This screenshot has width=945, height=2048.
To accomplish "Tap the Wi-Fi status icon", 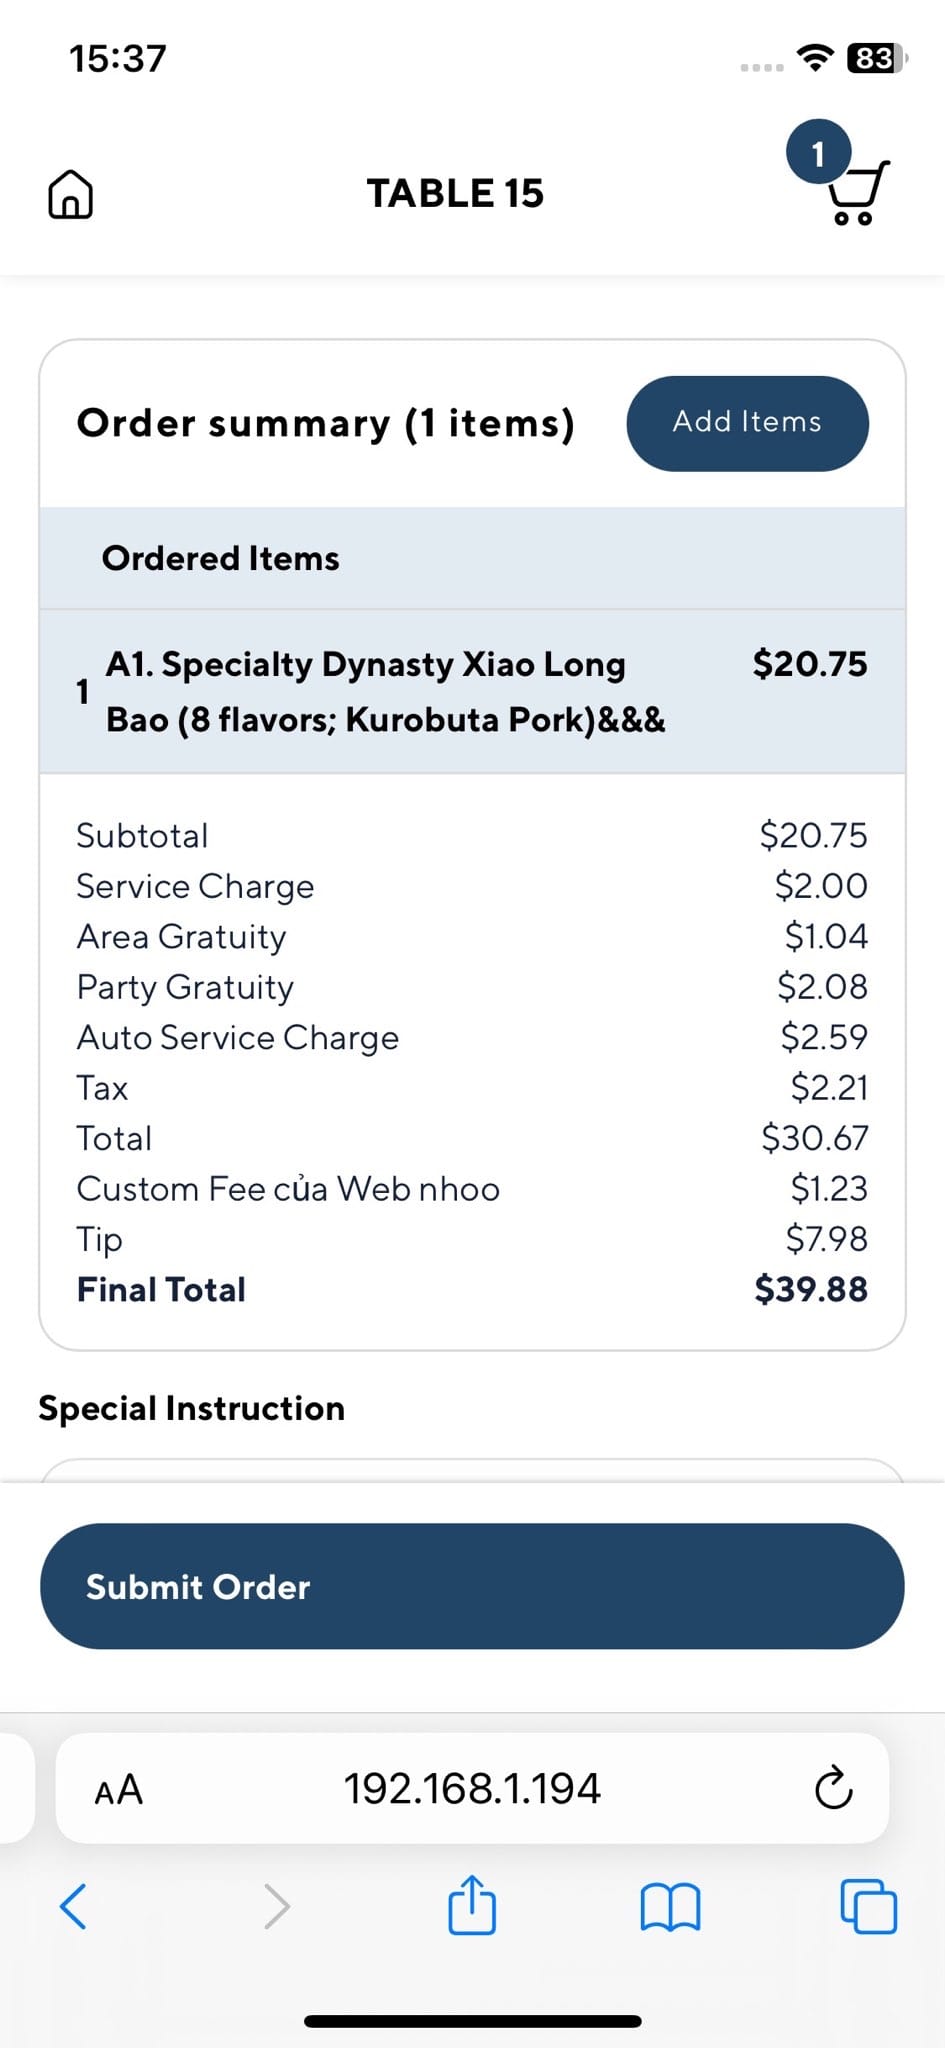I will 816,58.
